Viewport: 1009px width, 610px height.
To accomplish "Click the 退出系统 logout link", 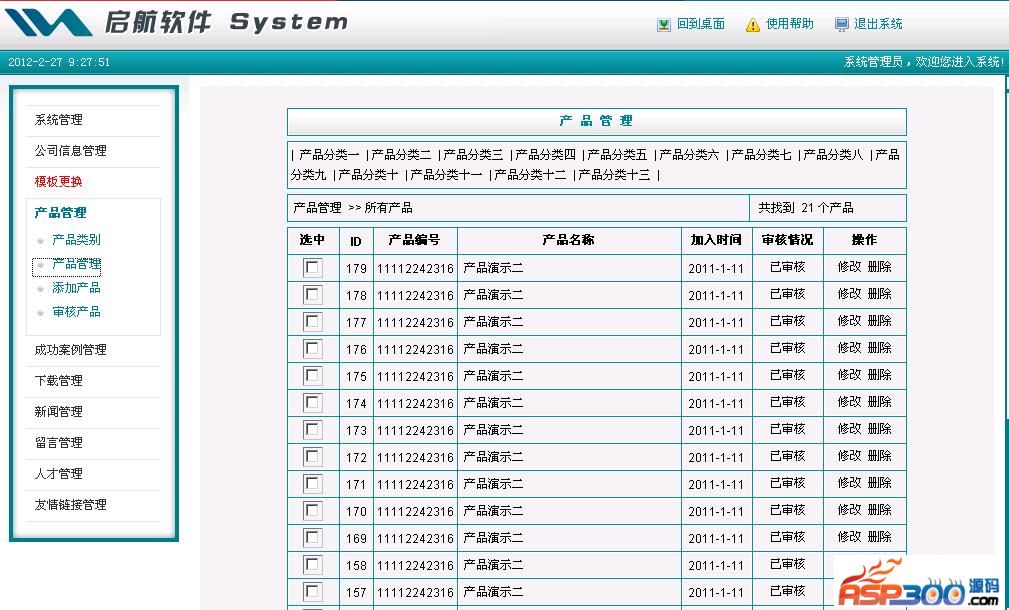I will point(877,24).
